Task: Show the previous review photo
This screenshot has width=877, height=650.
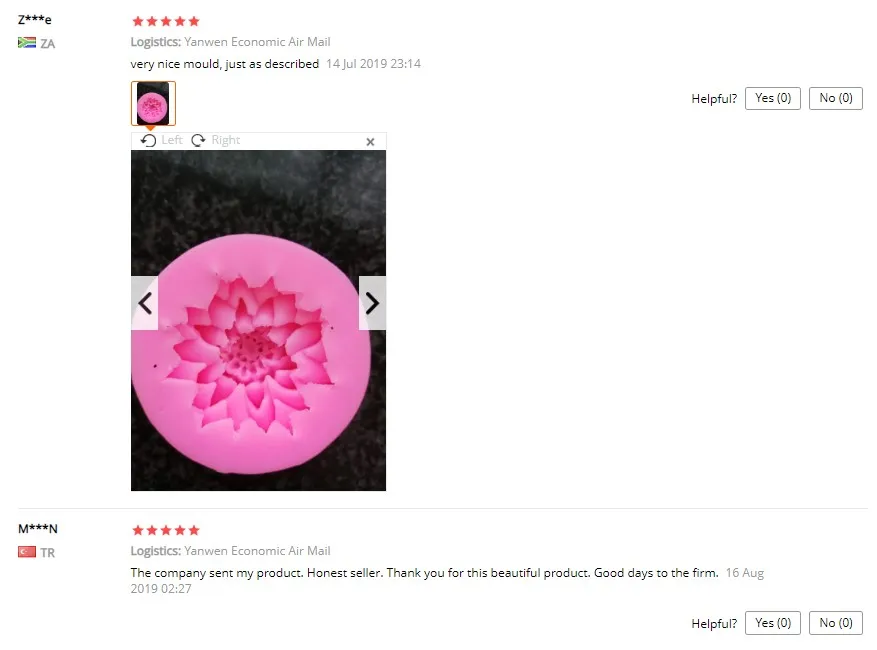Action: (x=145, y=303)
